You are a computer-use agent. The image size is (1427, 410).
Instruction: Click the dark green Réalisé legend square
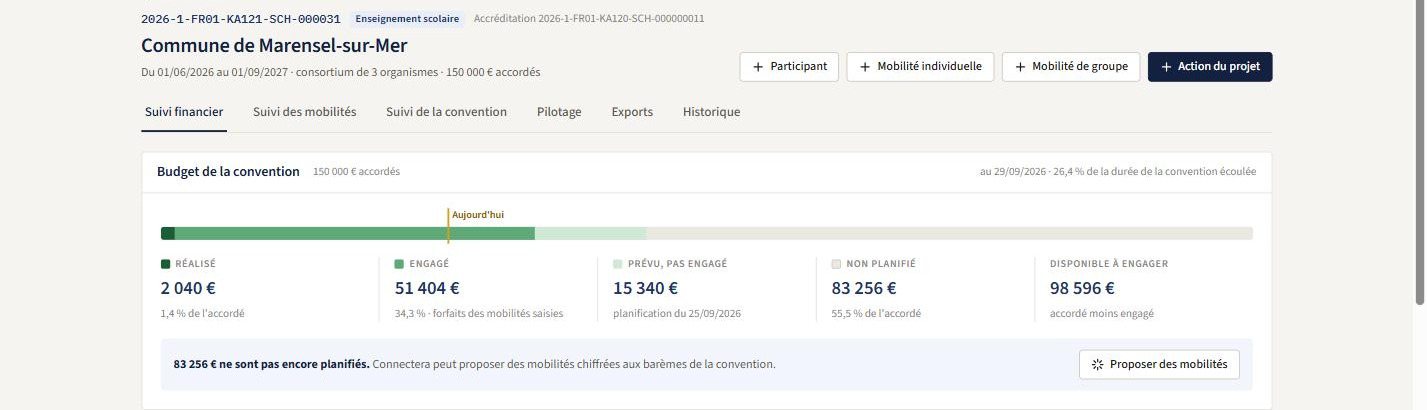(x=165, y=264)
